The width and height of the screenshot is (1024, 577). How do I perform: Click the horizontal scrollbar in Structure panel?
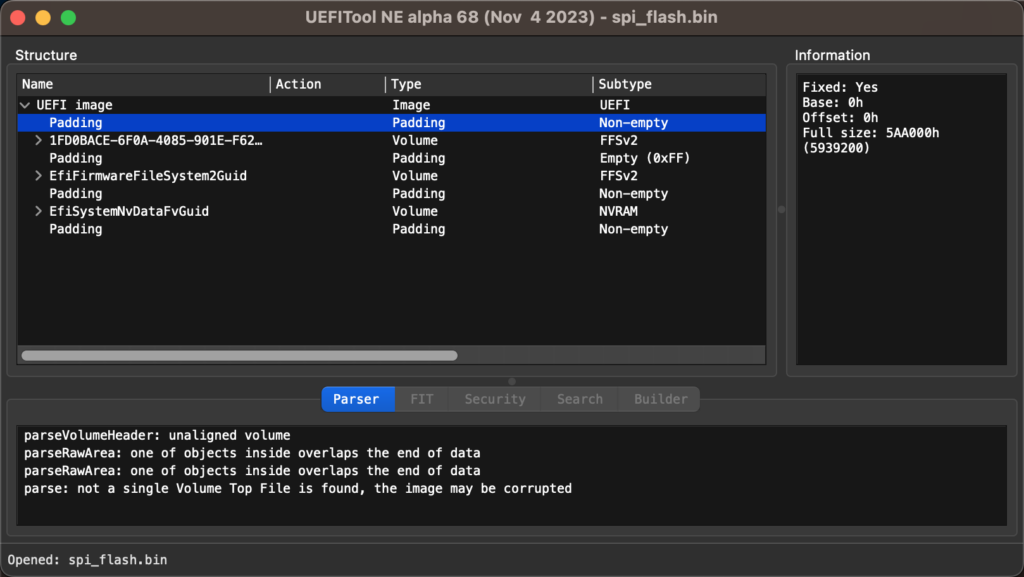tap(240, 356)
